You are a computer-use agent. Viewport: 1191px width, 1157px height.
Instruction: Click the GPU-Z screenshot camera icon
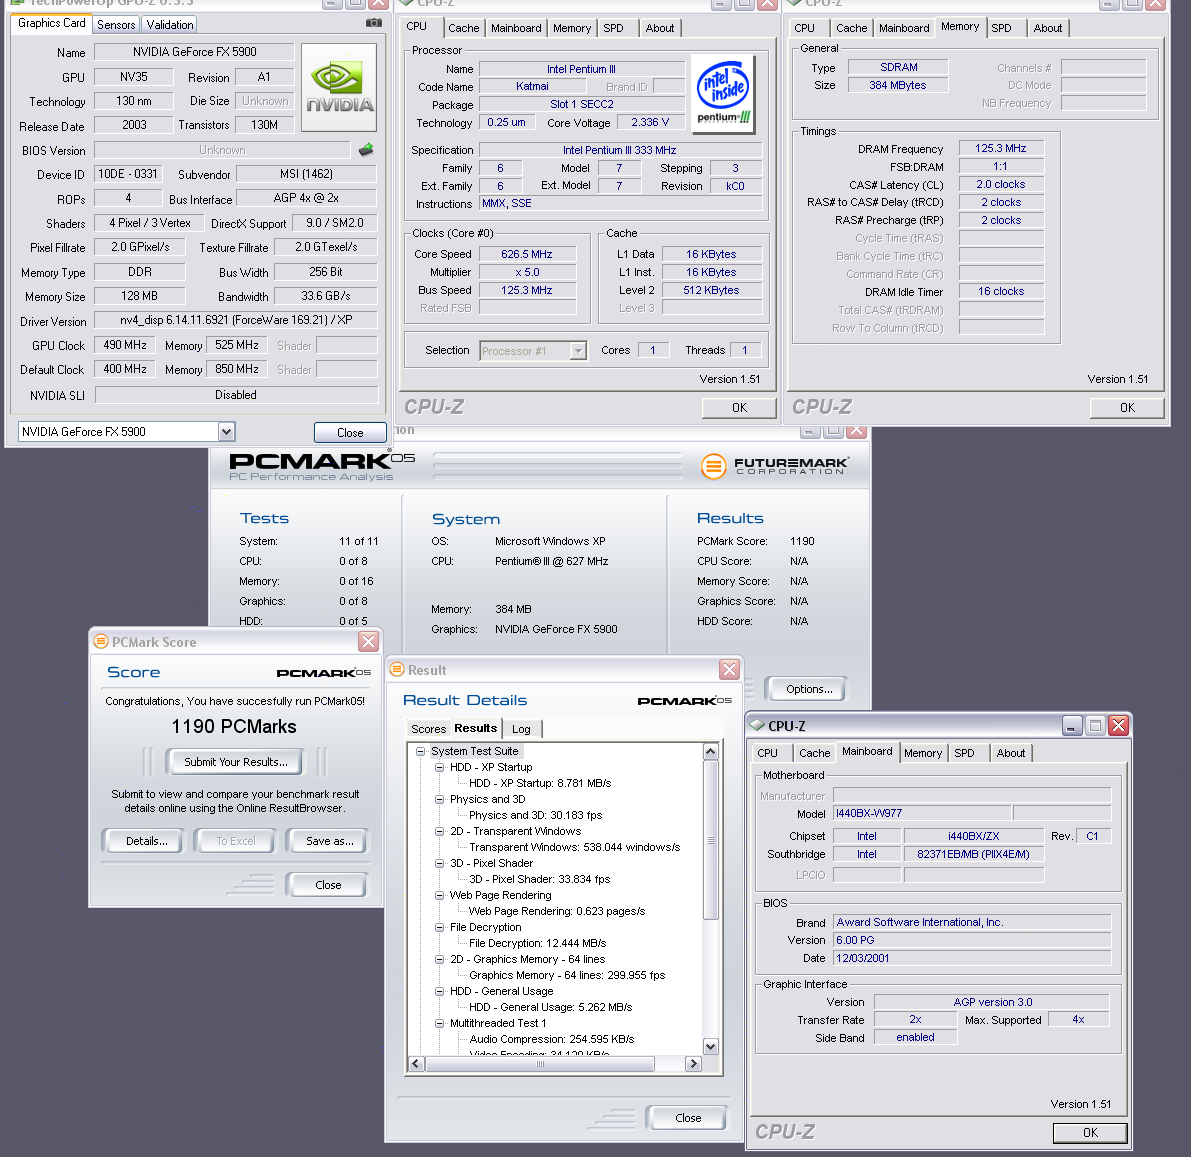374,24
